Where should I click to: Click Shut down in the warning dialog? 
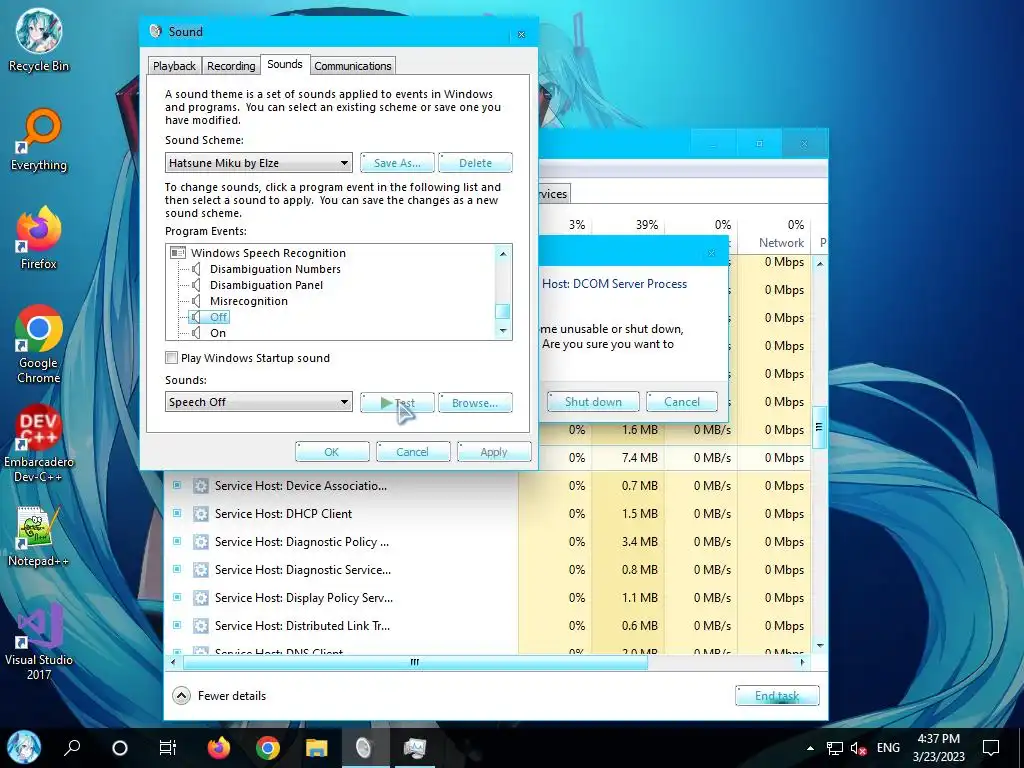[594, 402]
